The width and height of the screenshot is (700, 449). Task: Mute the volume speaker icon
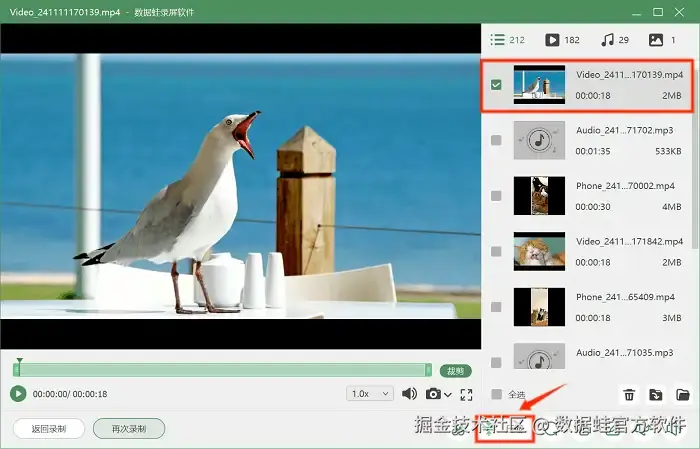tap(409, 394)
